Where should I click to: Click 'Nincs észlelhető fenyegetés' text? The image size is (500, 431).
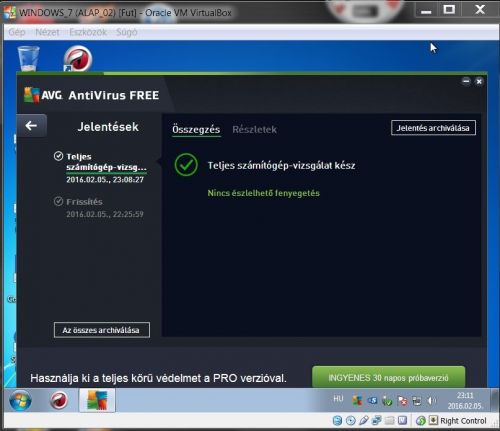[263, 193]
